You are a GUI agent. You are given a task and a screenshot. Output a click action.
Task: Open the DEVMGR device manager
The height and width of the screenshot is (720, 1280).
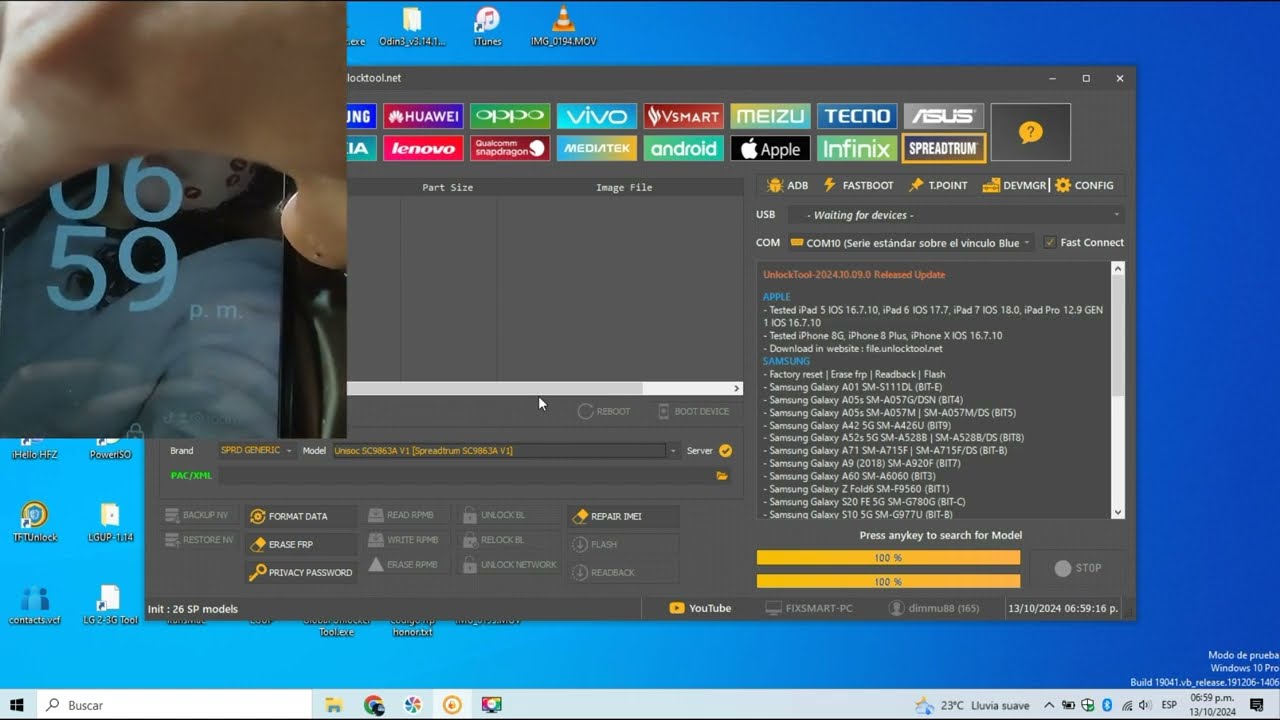[1013, 185]
